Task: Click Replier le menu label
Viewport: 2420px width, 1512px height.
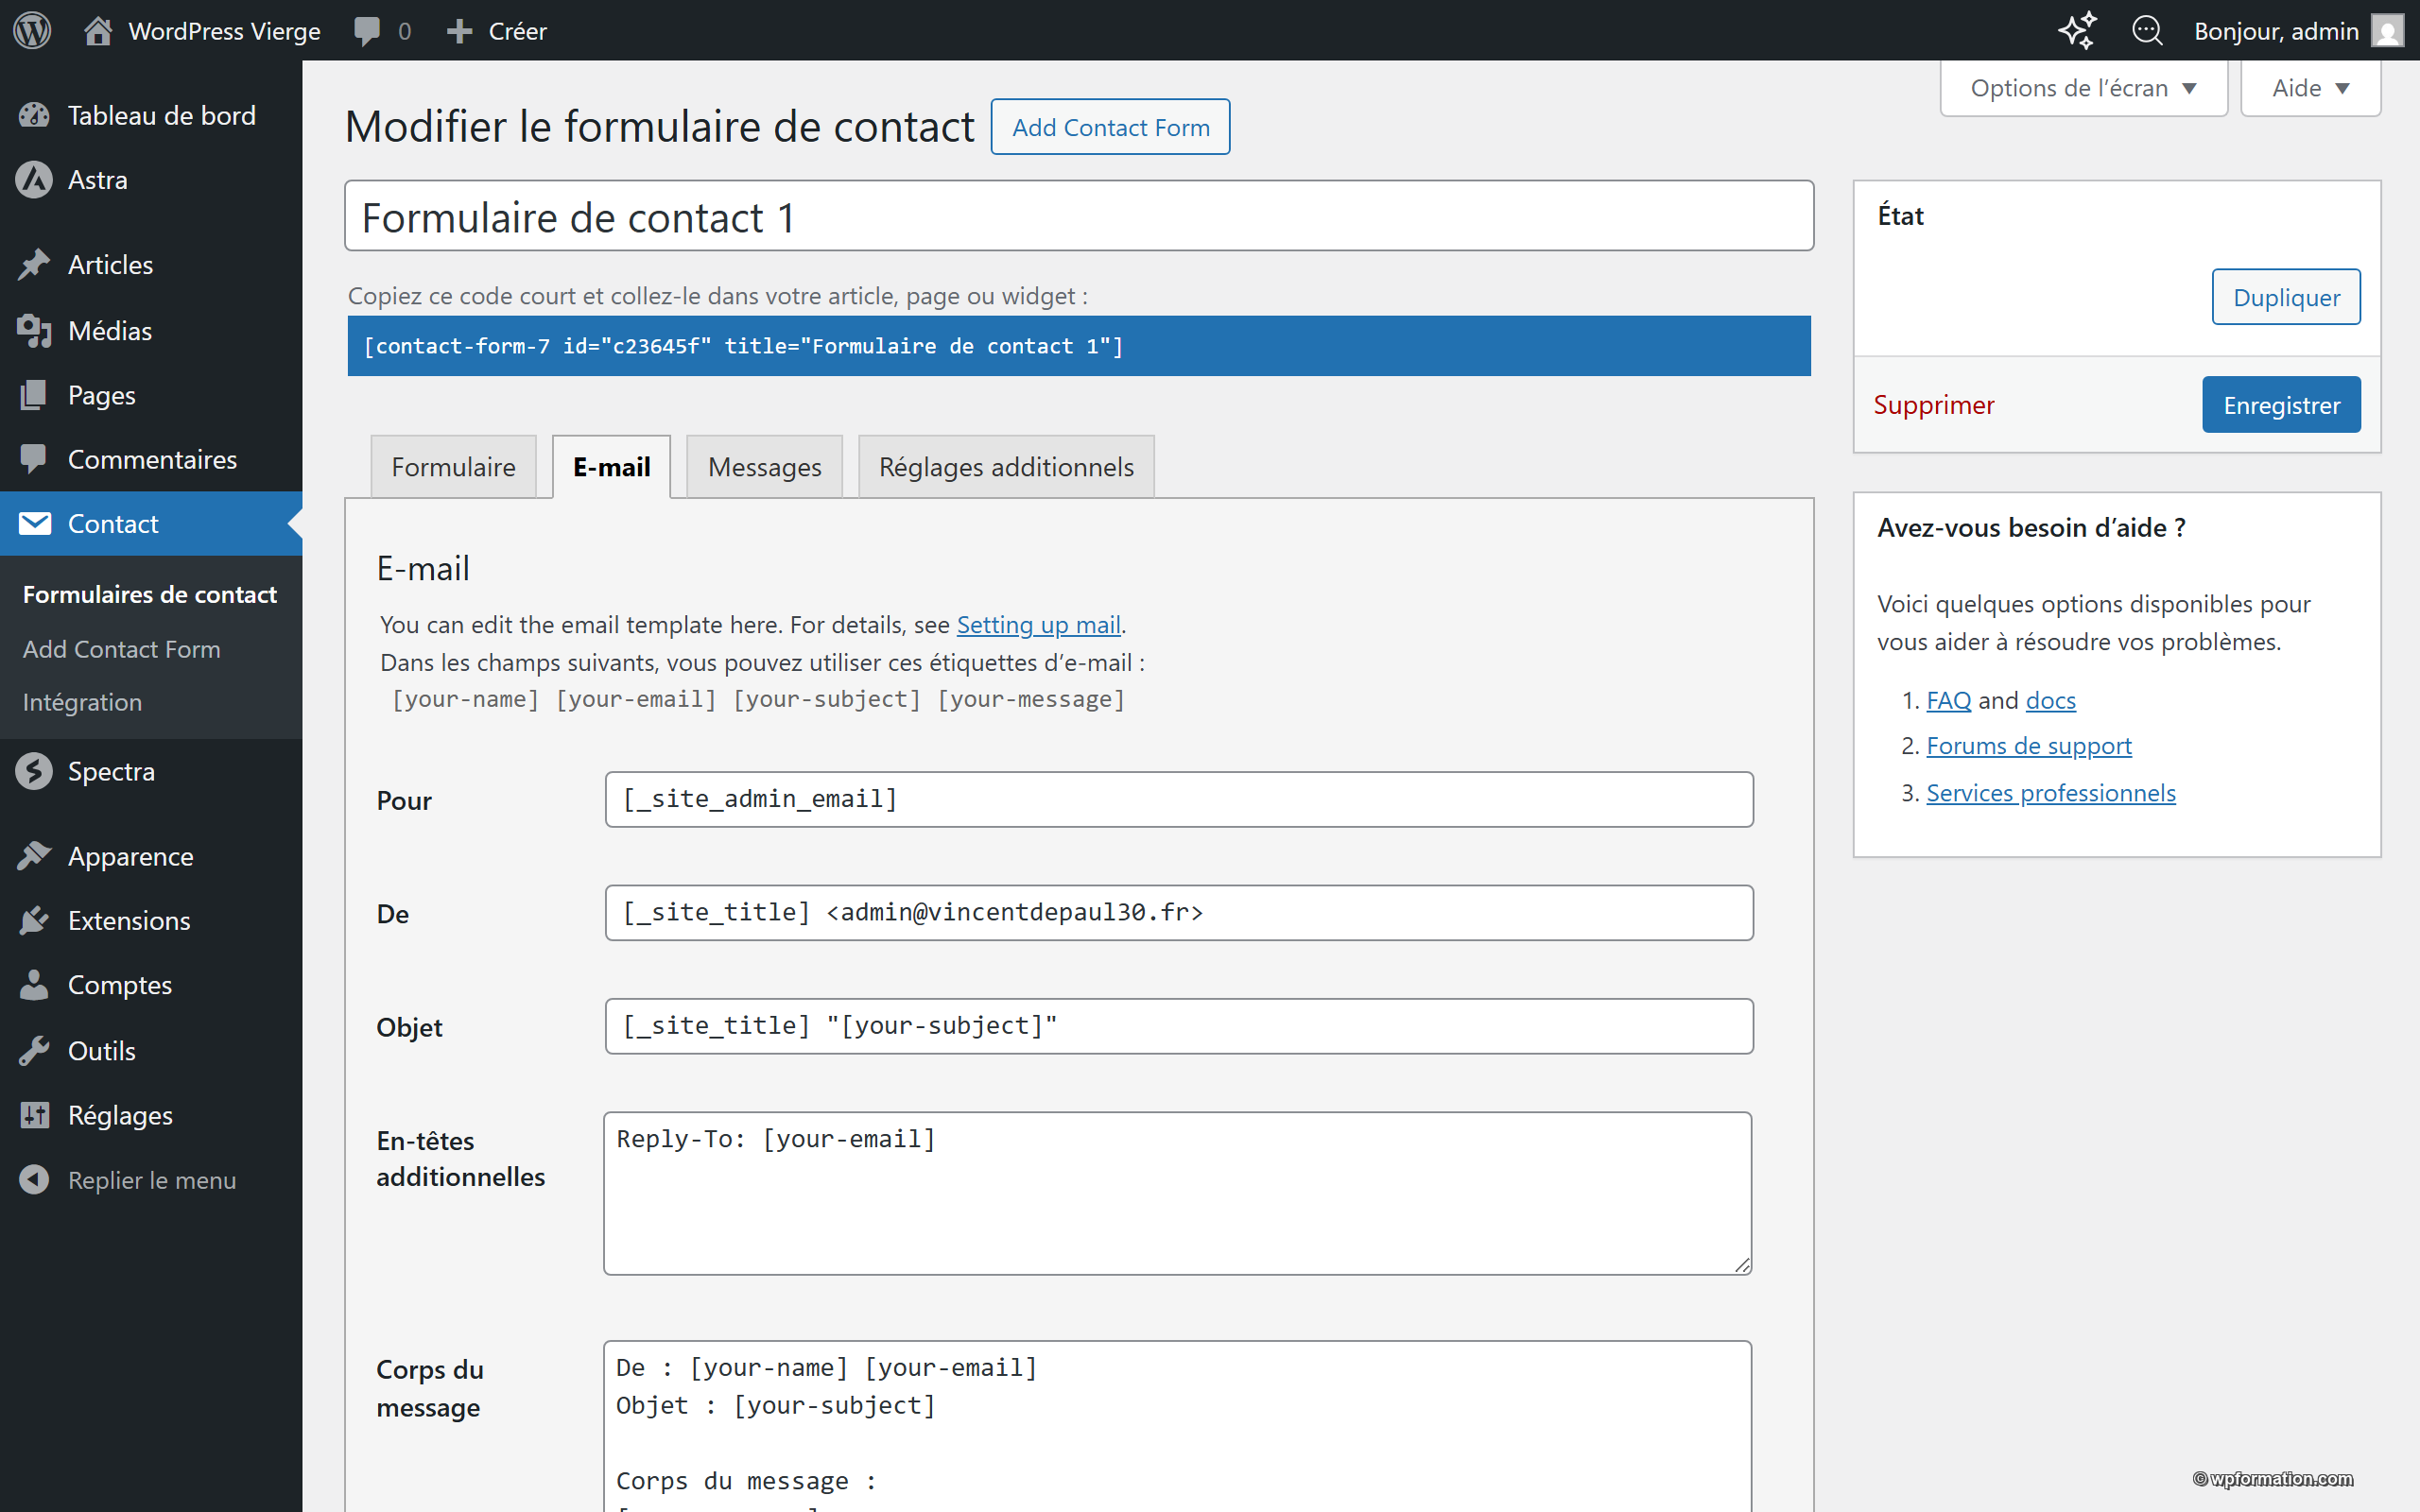Action: 152,1180
